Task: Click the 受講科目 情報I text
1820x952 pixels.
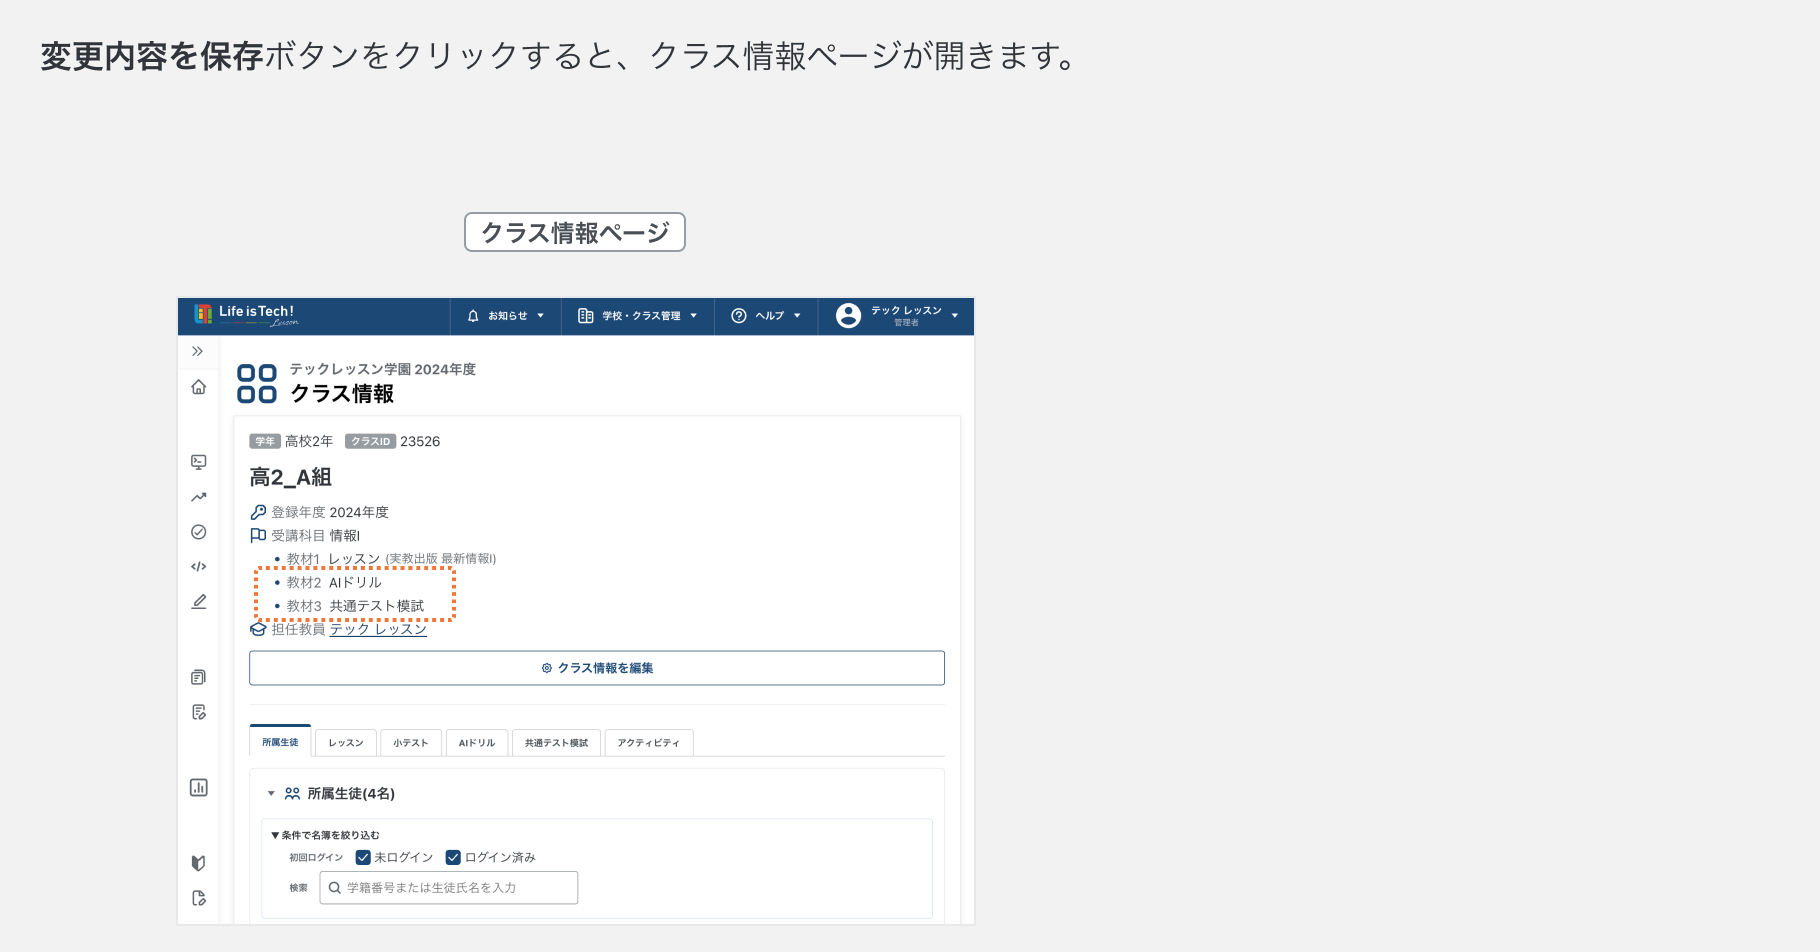Action: click(x=316, y=535)
